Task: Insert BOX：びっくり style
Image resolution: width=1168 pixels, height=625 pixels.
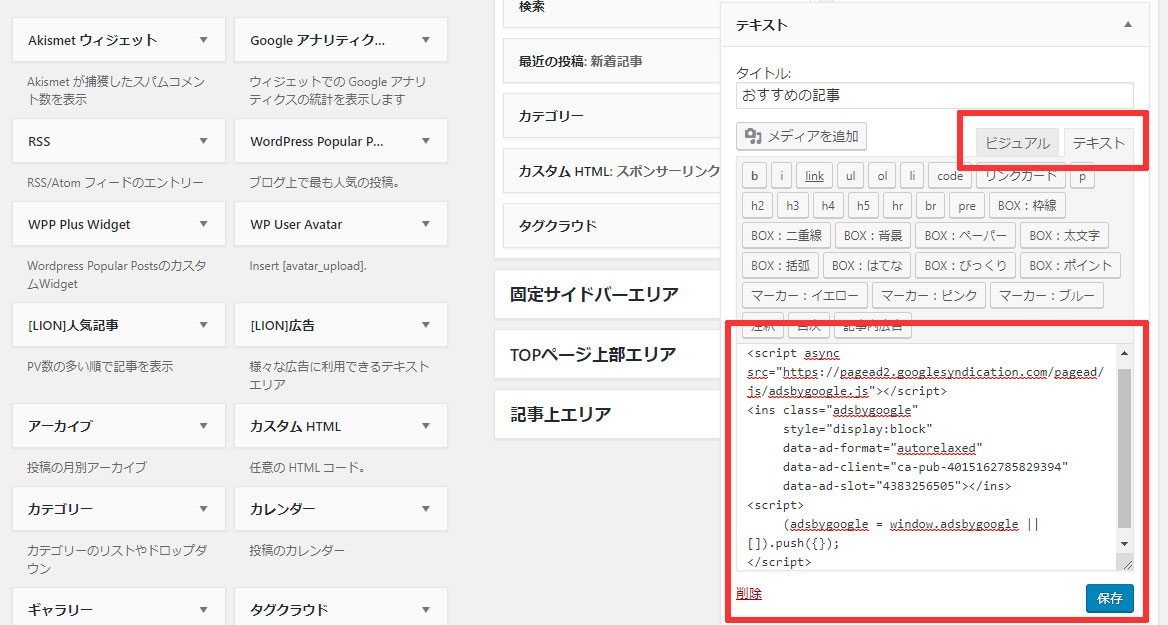Action: [x=965, y=265]
